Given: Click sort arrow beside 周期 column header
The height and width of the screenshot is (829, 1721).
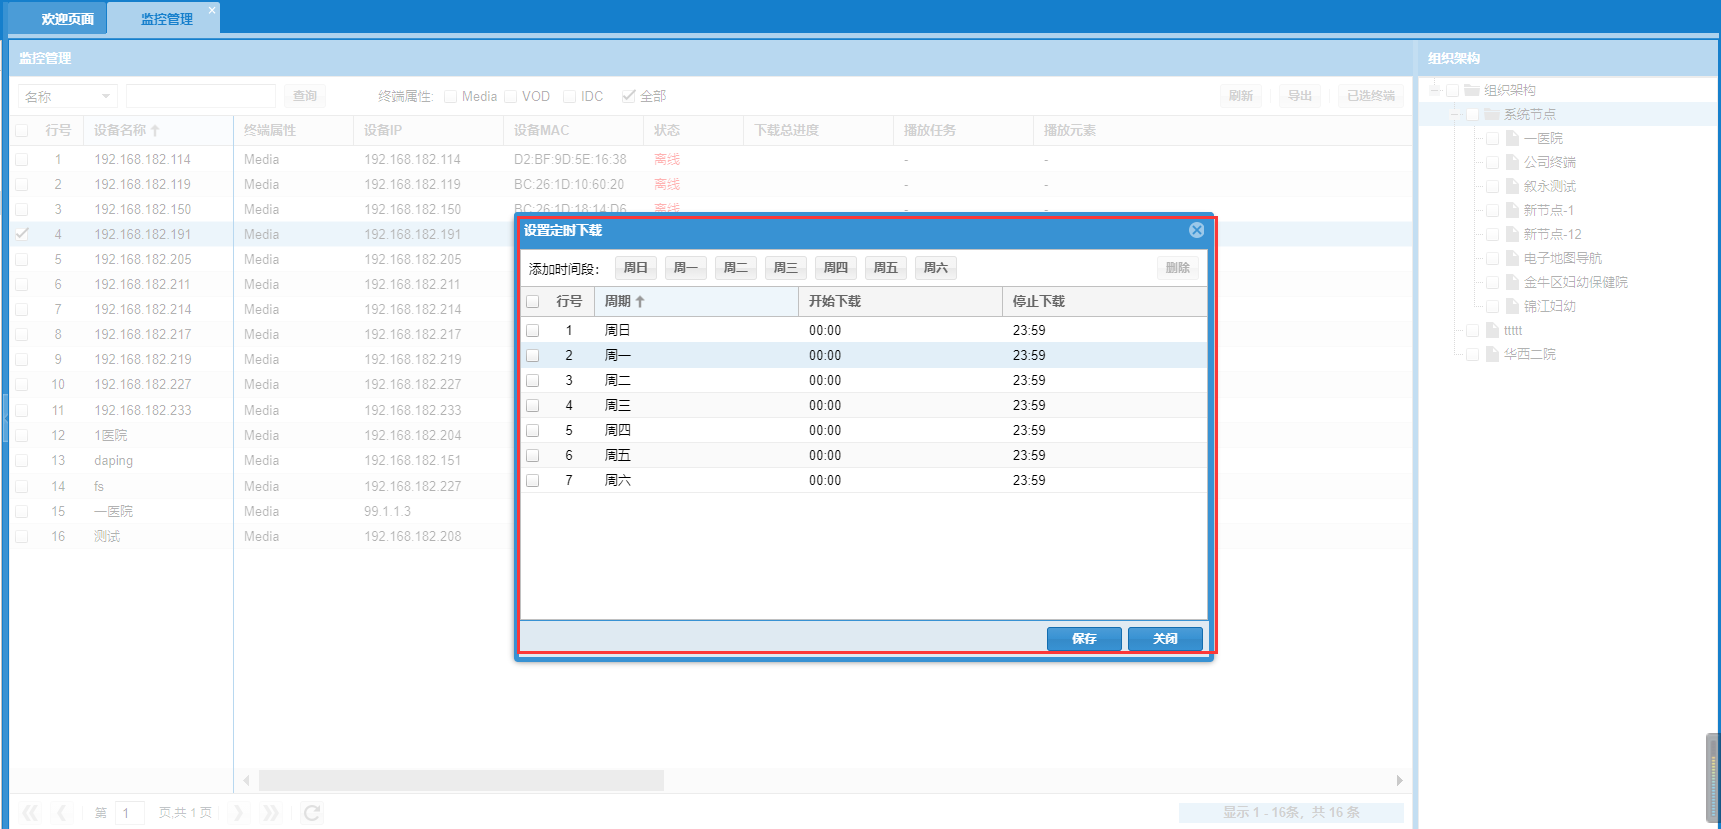Looking at the screenshot, I should (x=640, y=301).
